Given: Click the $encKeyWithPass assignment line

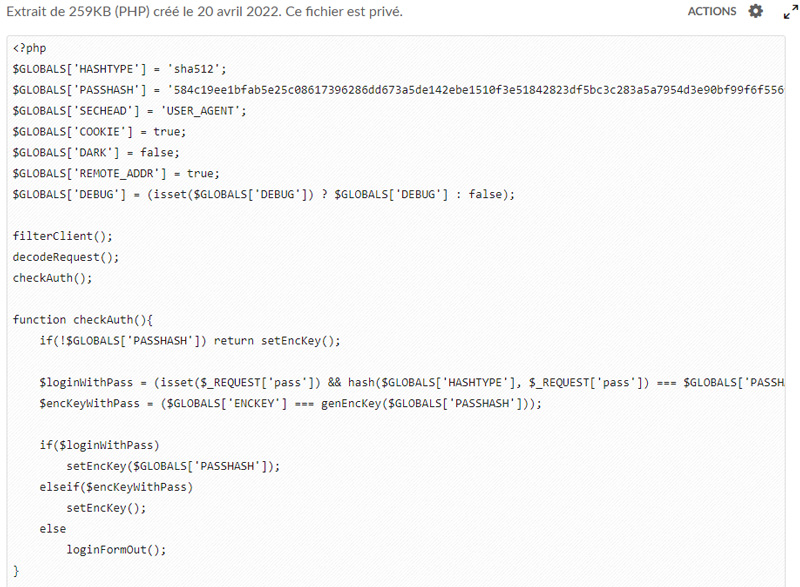Looking at the screenshot, I should (290, 403).
